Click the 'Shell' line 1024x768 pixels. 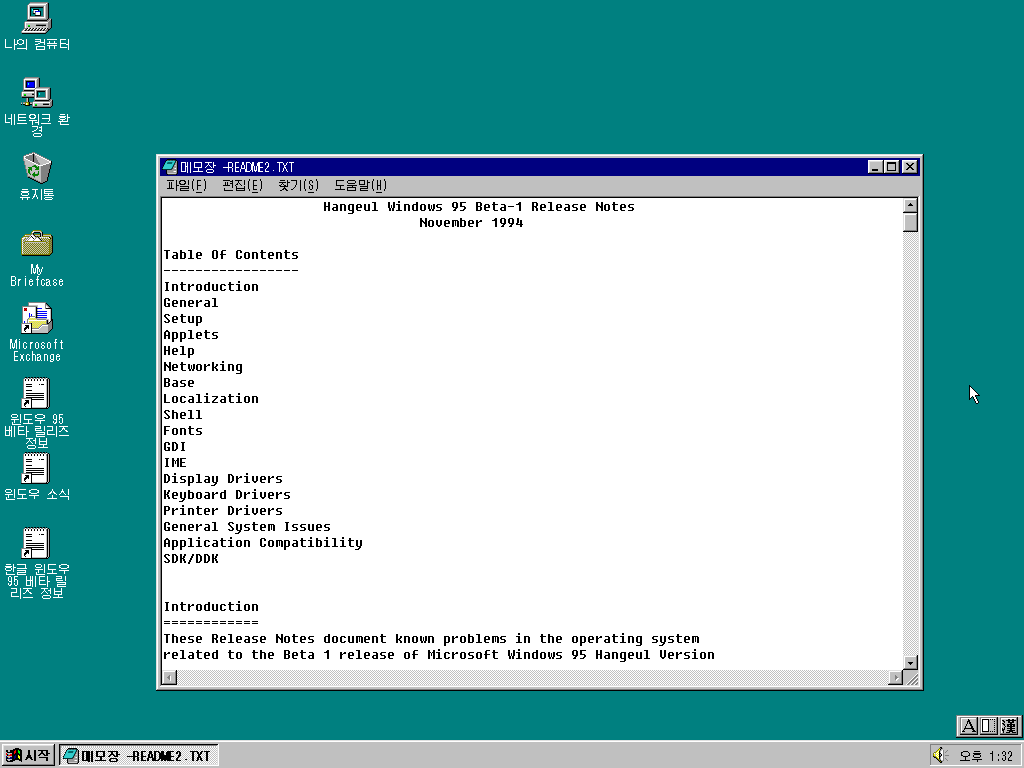point(183,415)
